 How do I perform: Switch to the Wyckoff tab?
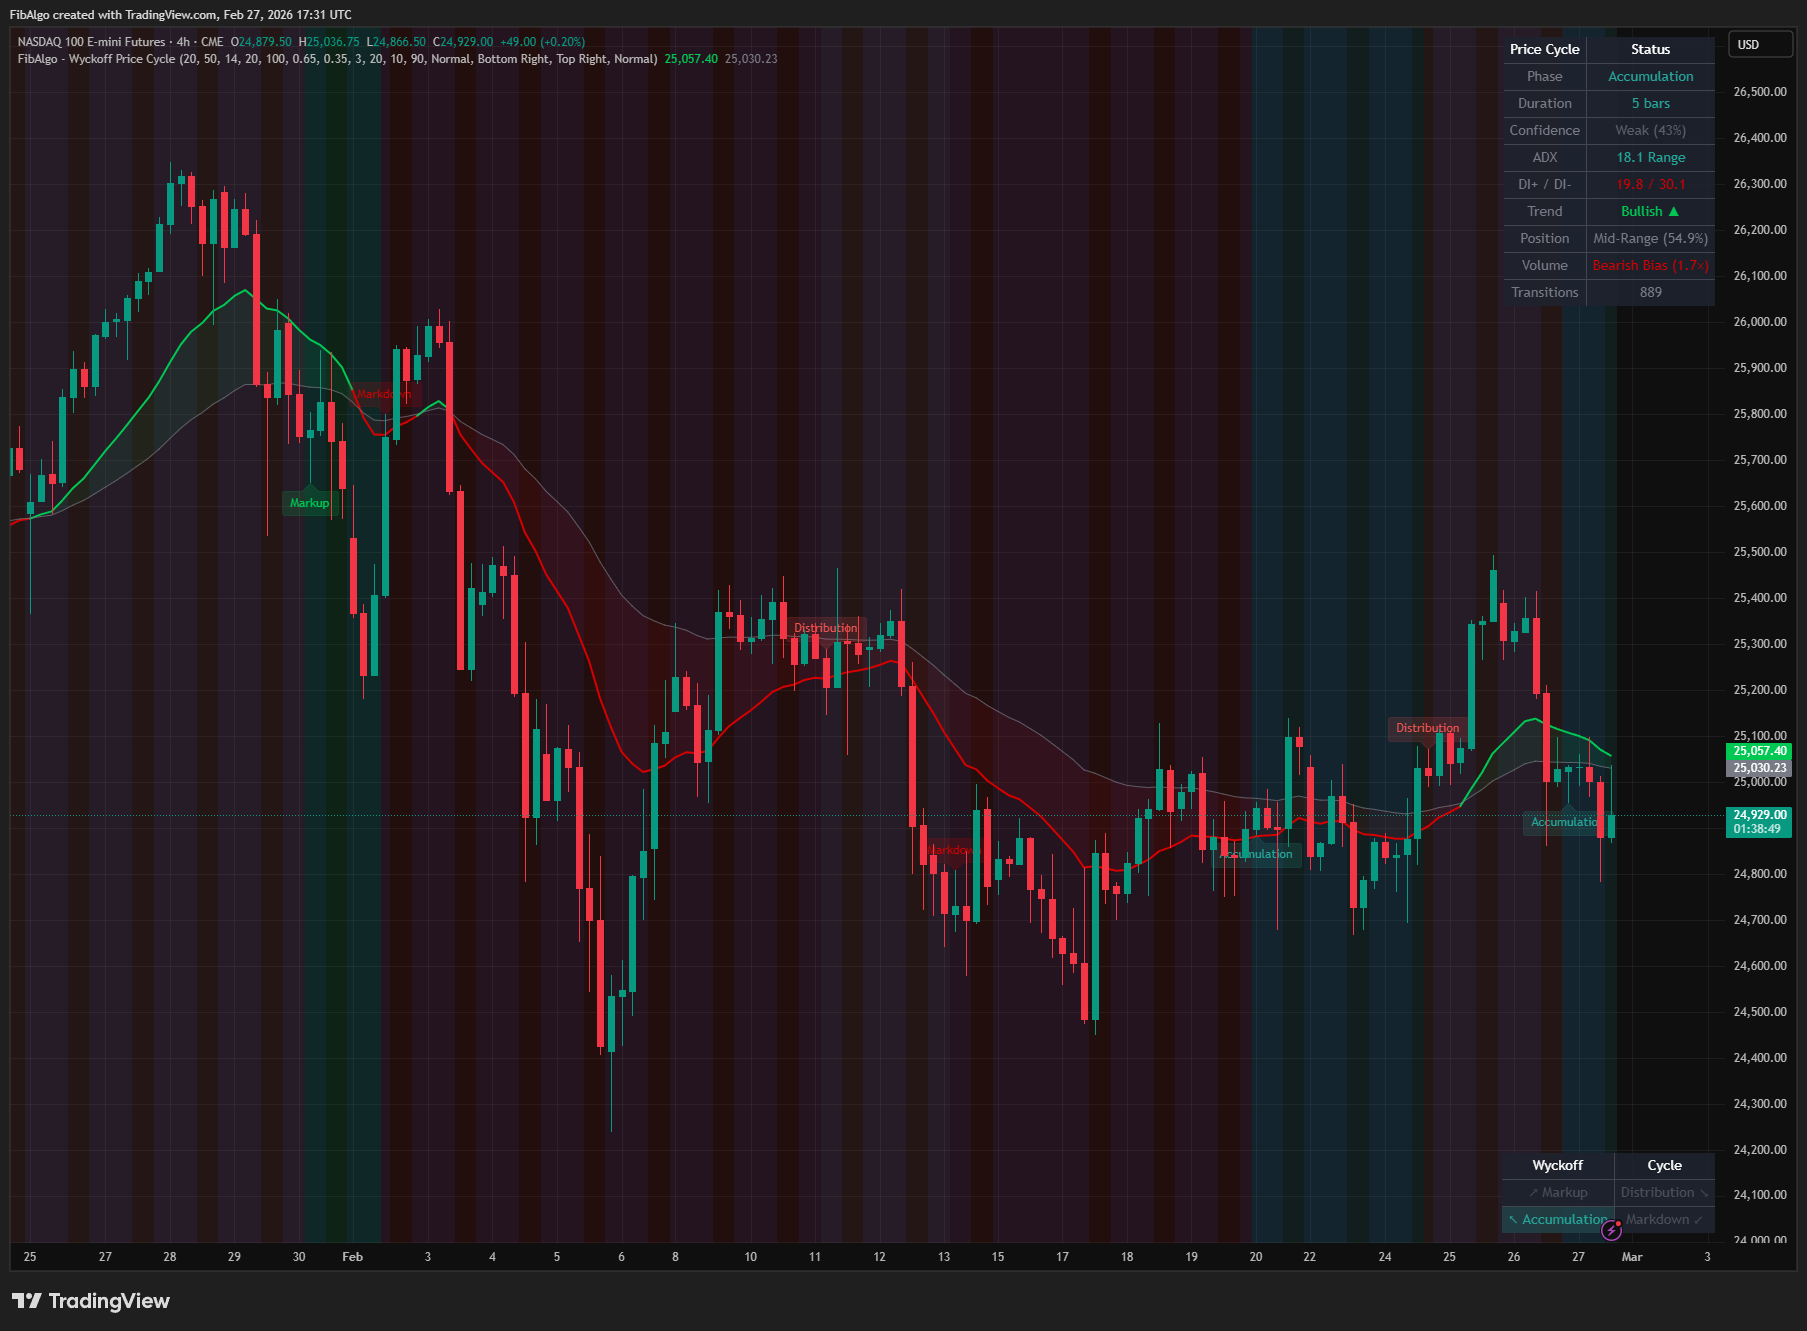(x=1556, y=1165)
